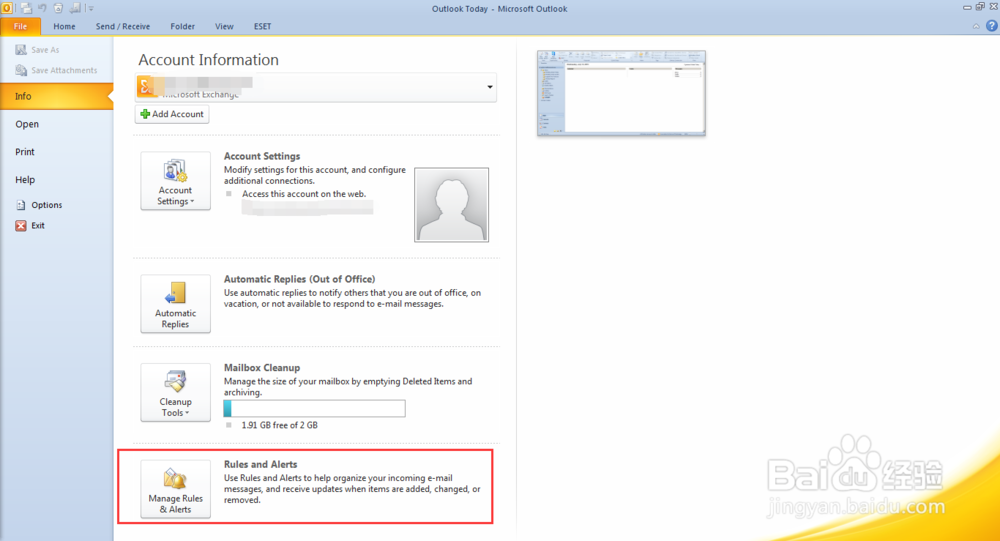Viewport: 1000px width, 541px height.
Task: Click the 'Access this account on the web.' text
Action: point(304,194)
